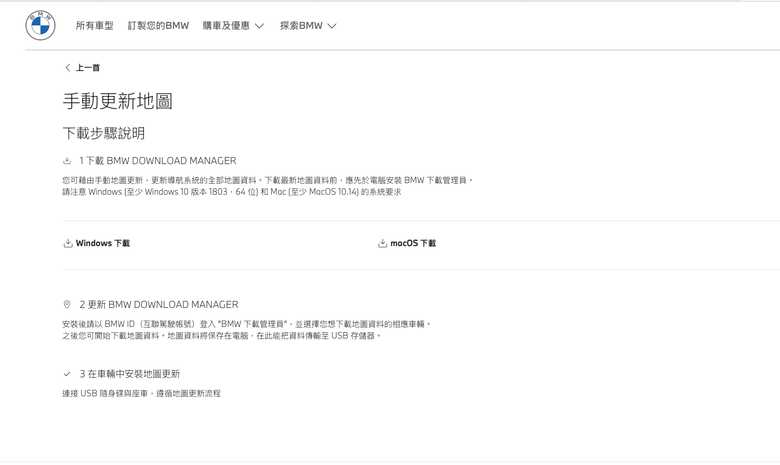
Task: Expand the chevron beside 探索BMW
Action: tap(332, 26)
